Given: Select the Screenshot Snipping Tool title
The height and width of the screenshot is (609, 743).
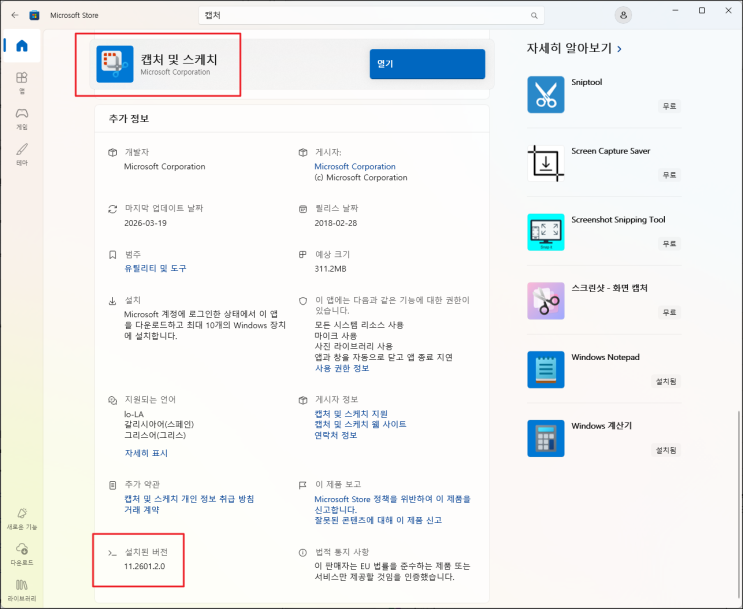Looking at the screenshot, I should tap(618, 219).
